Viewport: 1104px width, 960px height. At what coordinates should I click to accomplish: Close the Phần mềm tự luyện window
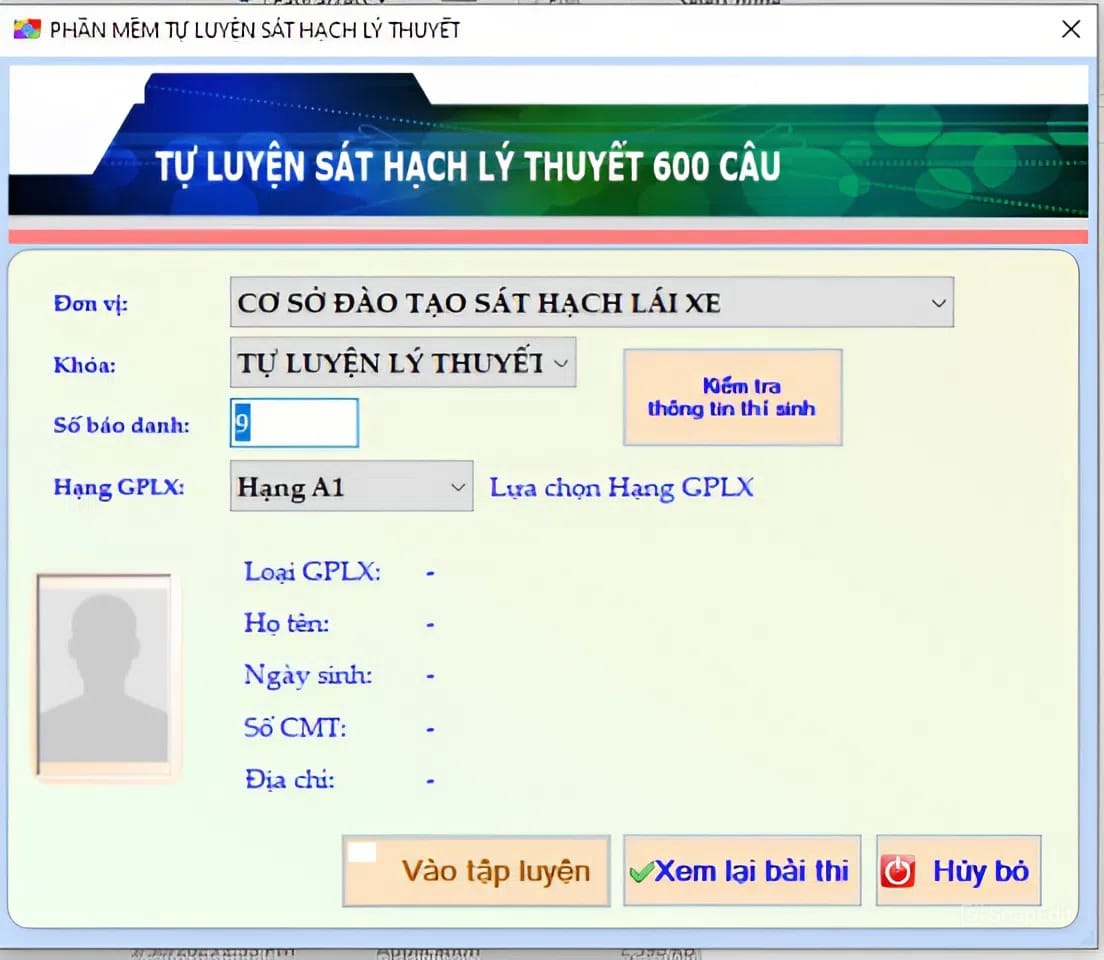1070,29
